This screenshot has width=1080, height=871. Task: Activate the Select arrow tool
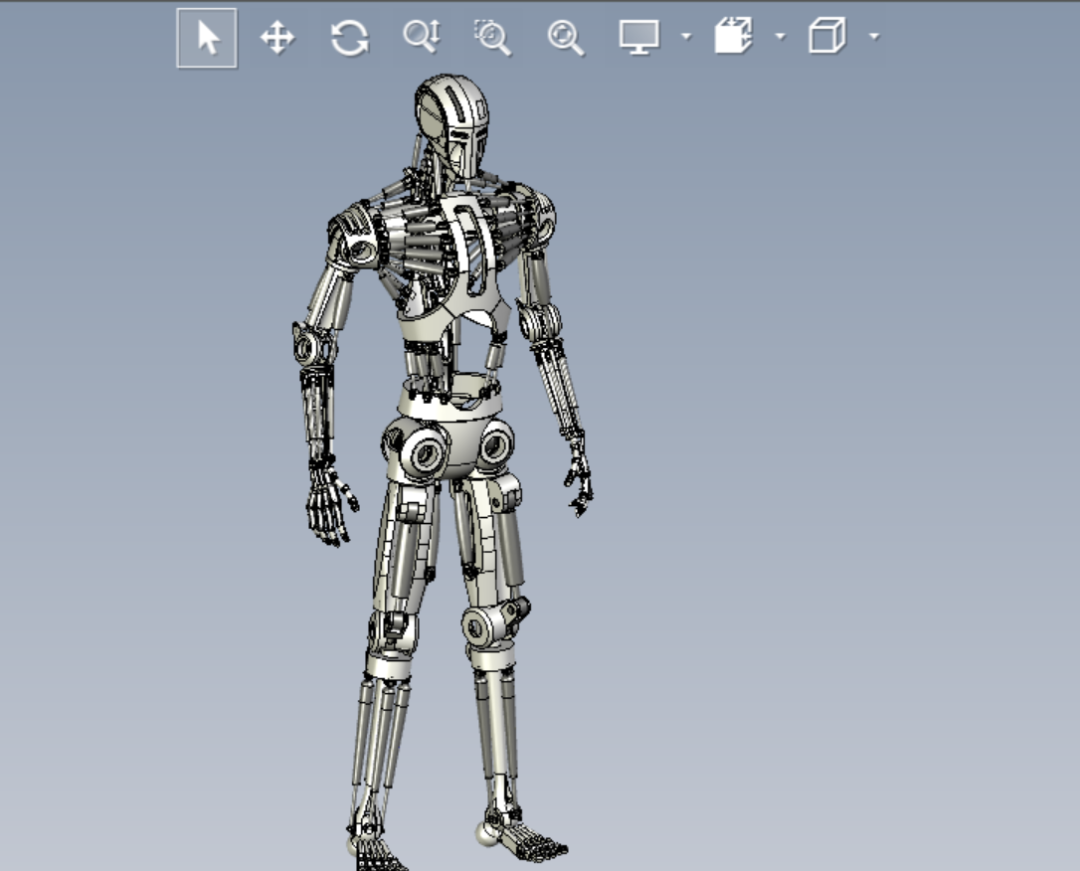click(x=207, y=39)
